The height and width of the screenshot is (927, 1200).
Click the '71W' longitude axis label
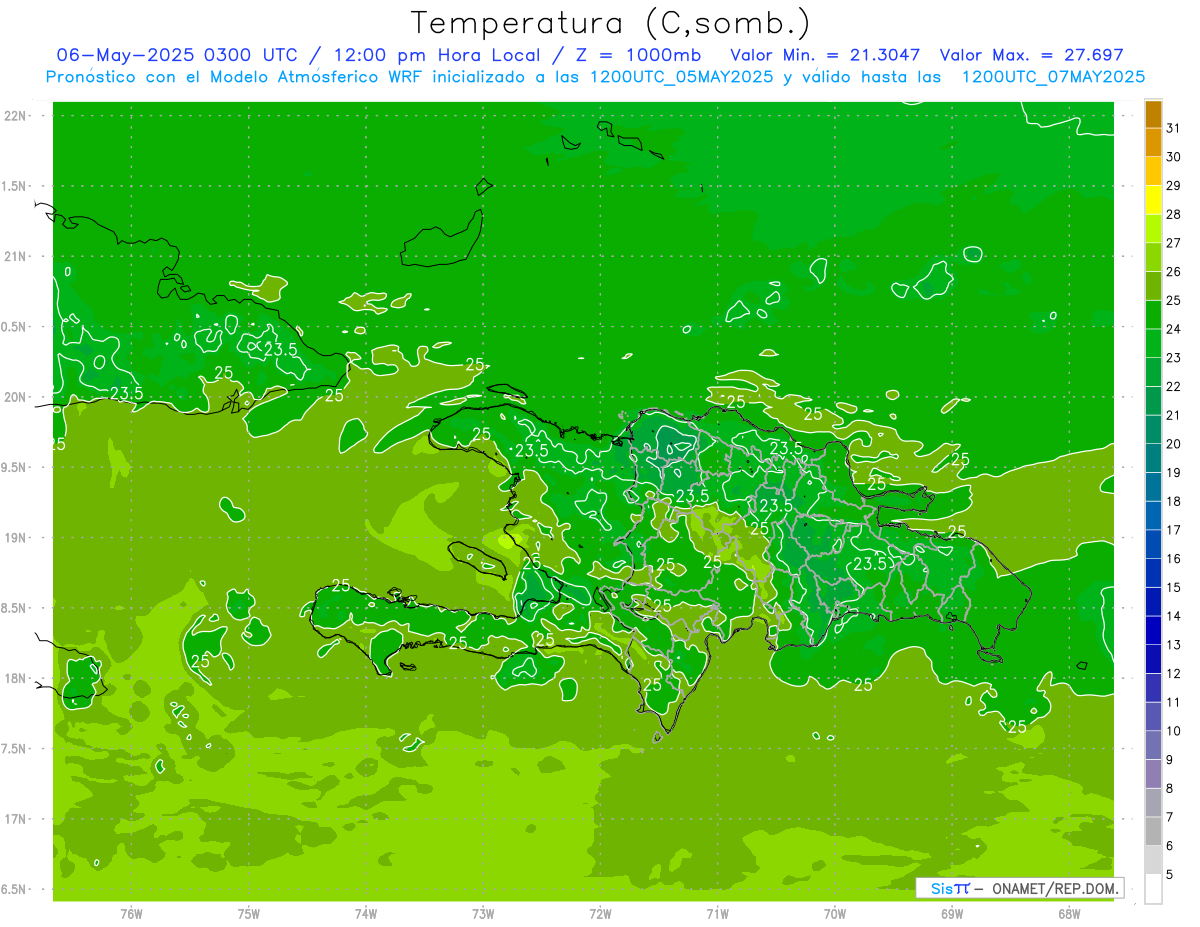[717, 913]
